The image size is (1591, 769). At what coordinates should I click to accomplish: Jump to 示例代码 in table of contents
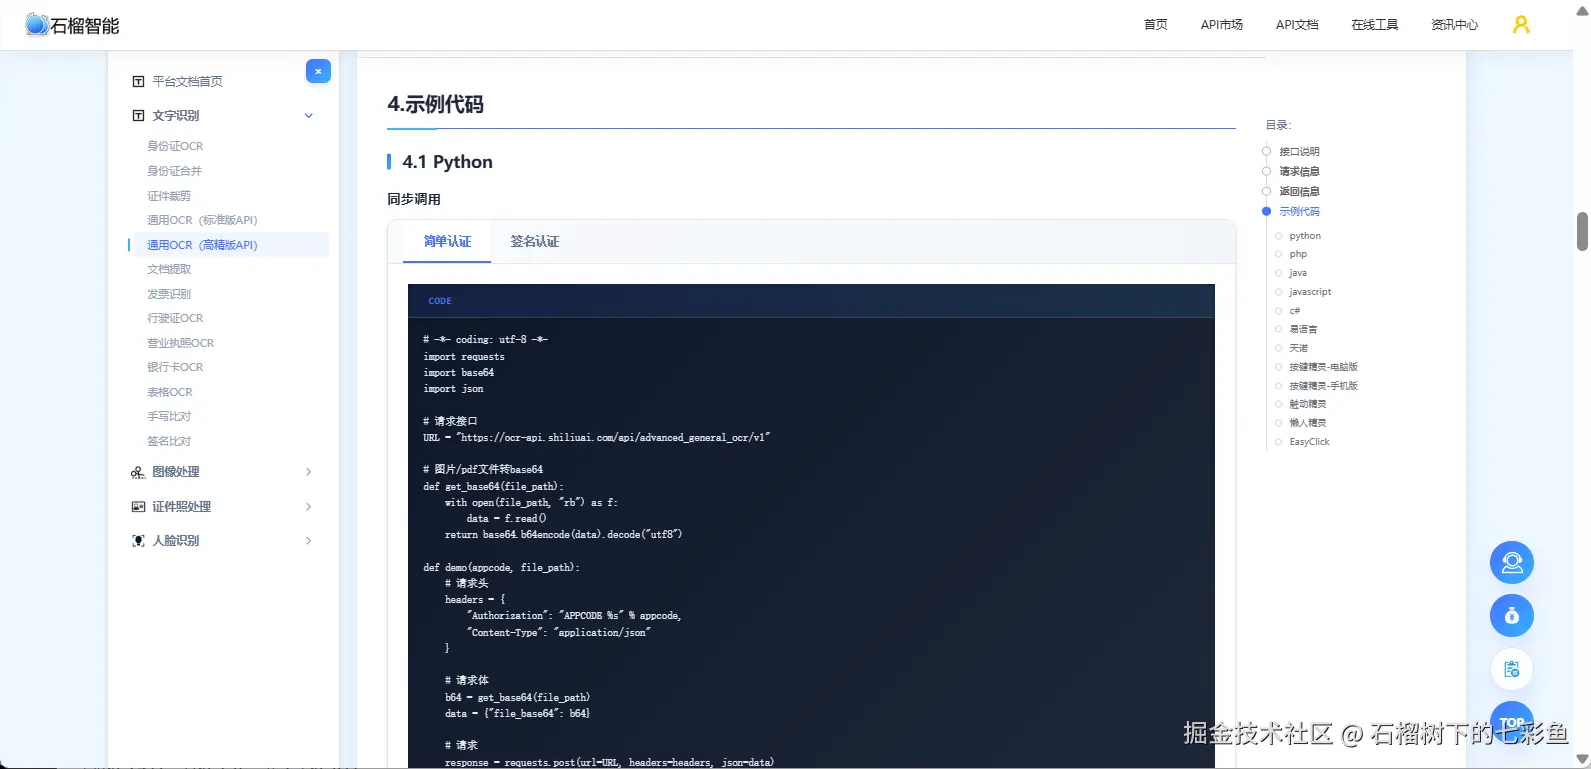click(1299, 212)
